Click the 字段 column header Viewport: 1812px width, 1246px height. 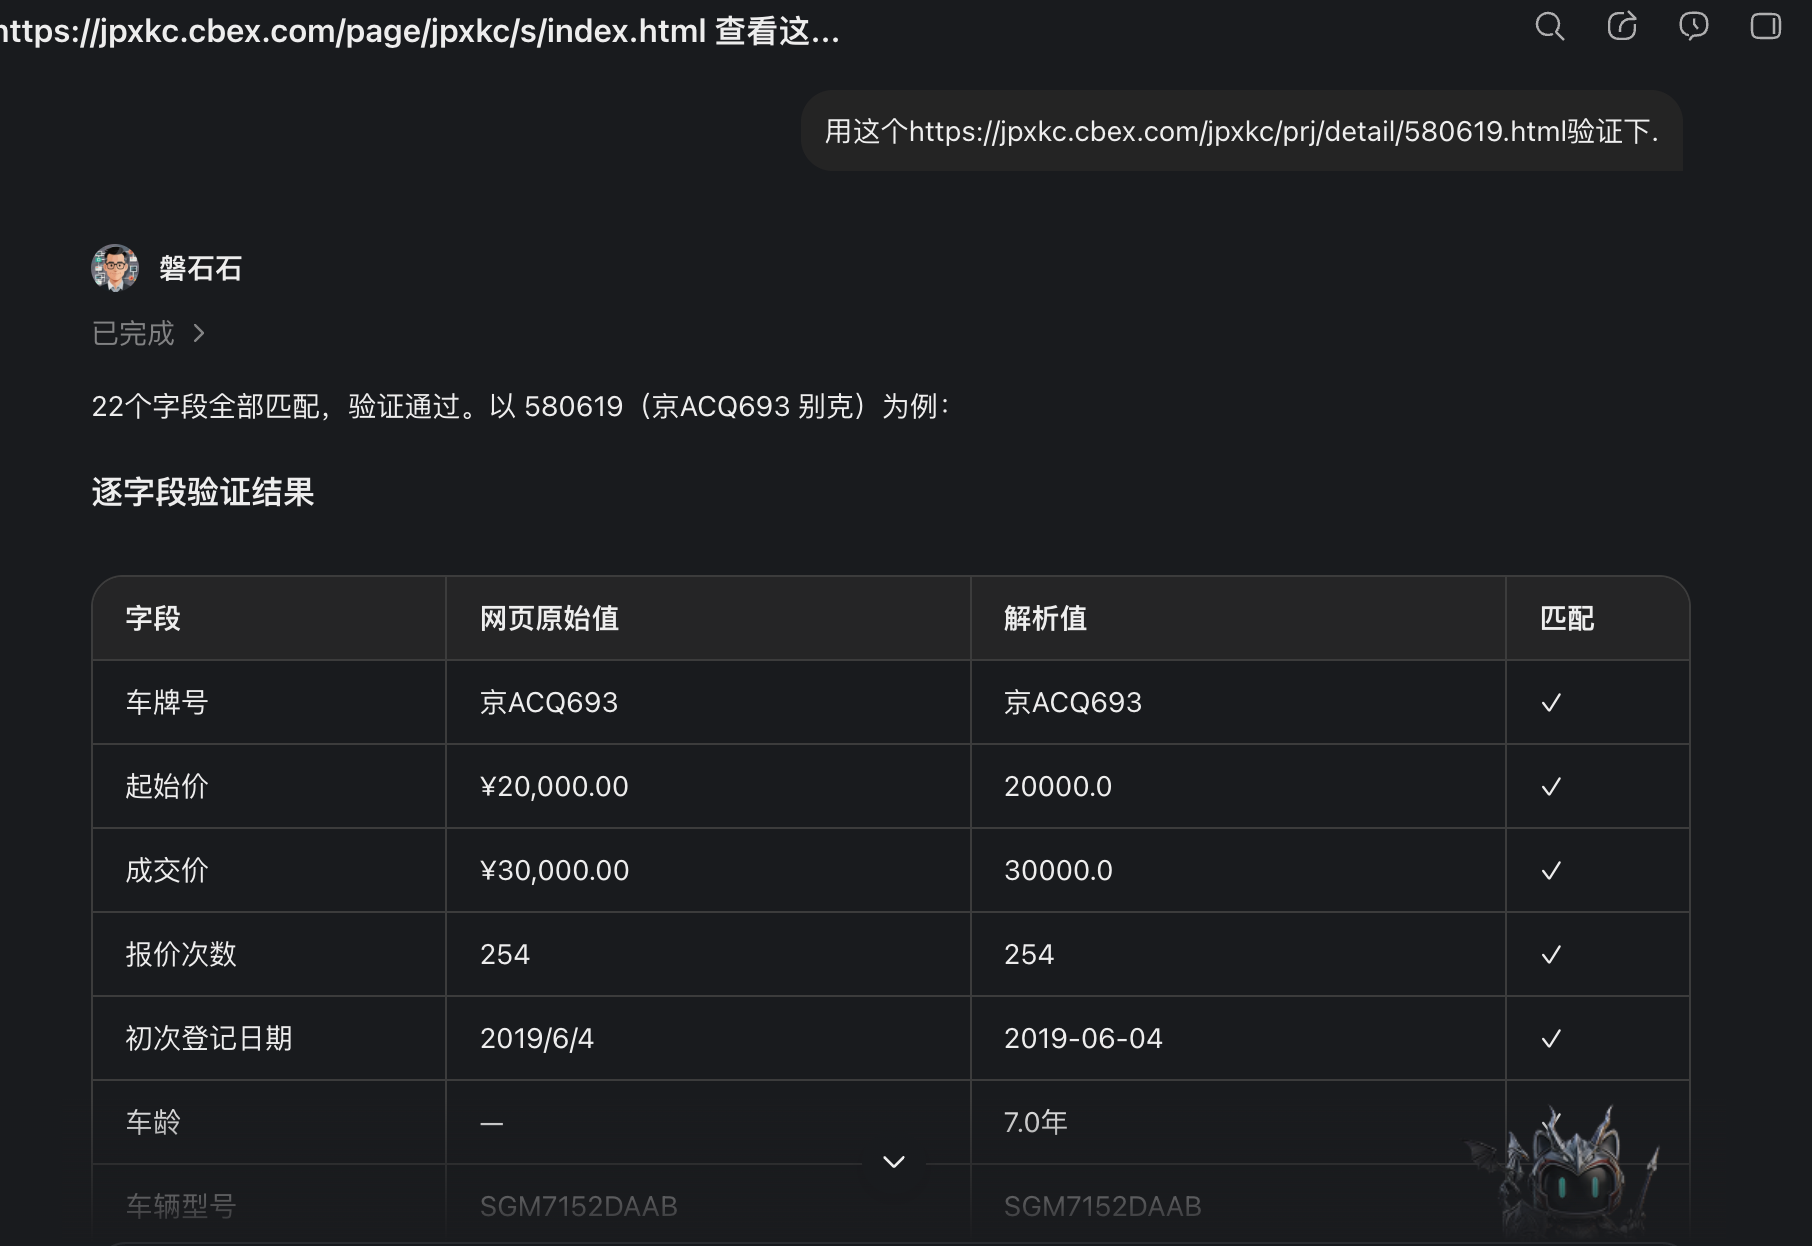tap(153, 619)
